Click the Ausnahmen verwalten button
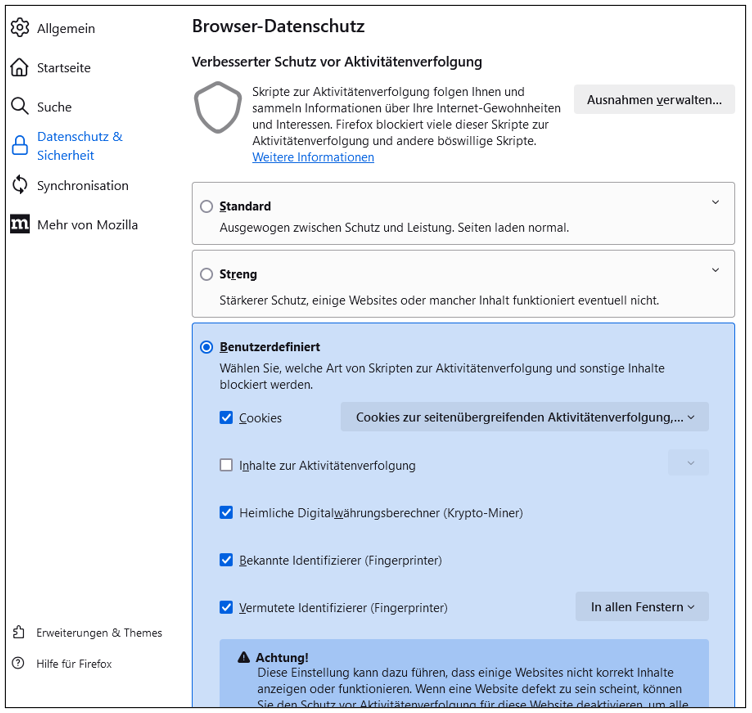 (654, 100)
